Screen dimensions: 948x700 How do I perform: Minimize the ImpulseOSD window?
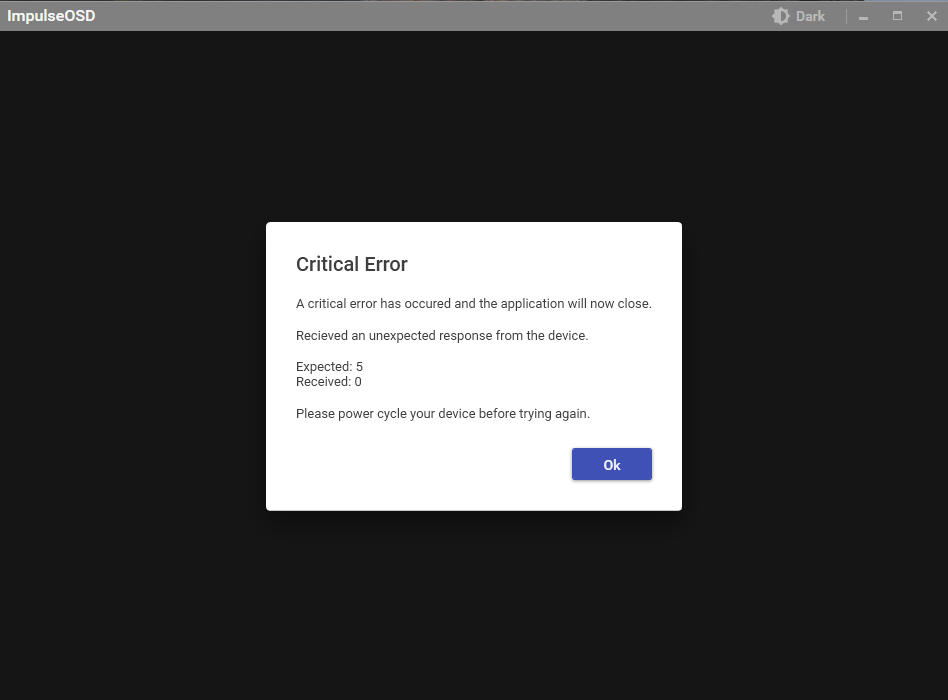[862, 16]
